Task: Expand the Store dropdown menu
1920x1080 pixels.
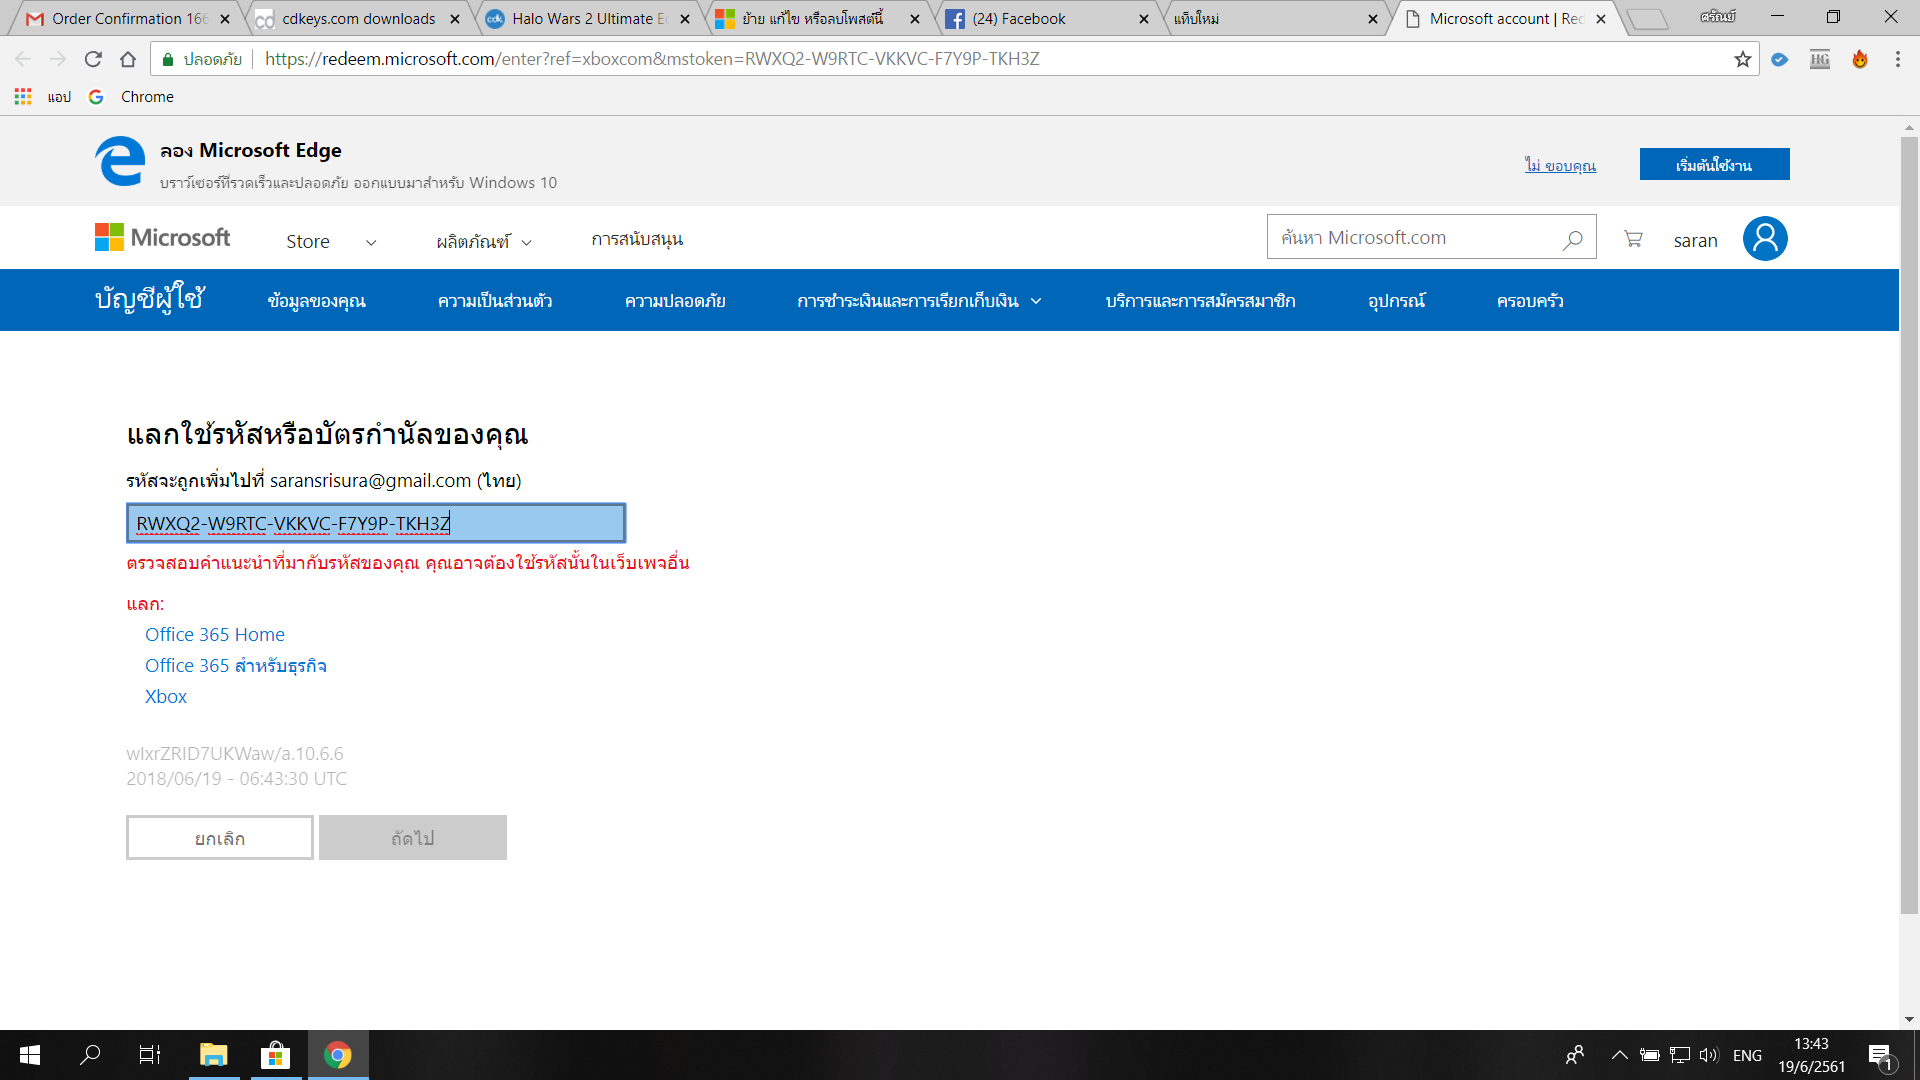Action: click(x=330, y=242)
